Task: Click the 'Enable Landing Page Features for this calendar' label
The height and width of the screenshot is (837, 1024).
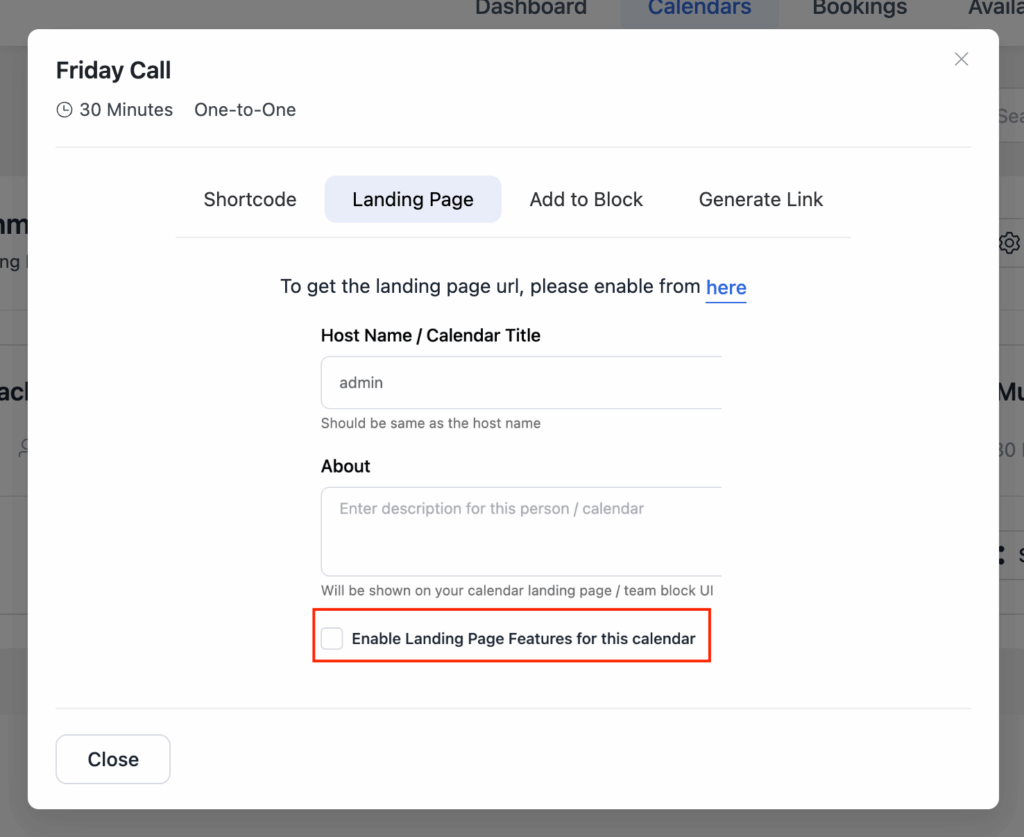Action: 523,639
